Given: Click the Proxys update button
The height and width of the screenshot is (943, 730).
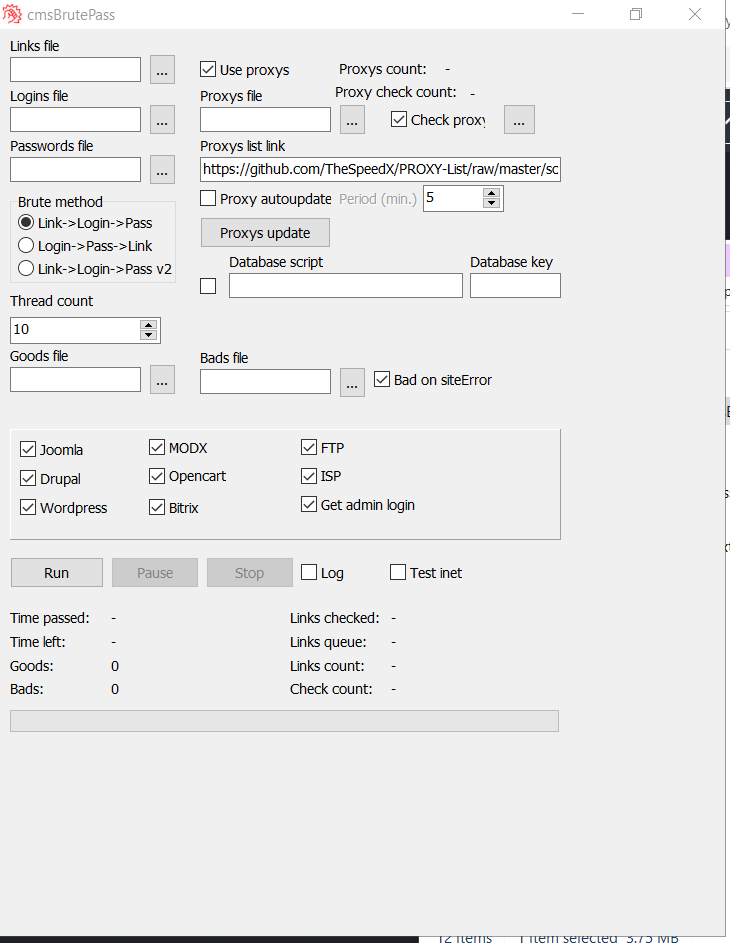Looking at the screenshot, I should tap(265, 233).
